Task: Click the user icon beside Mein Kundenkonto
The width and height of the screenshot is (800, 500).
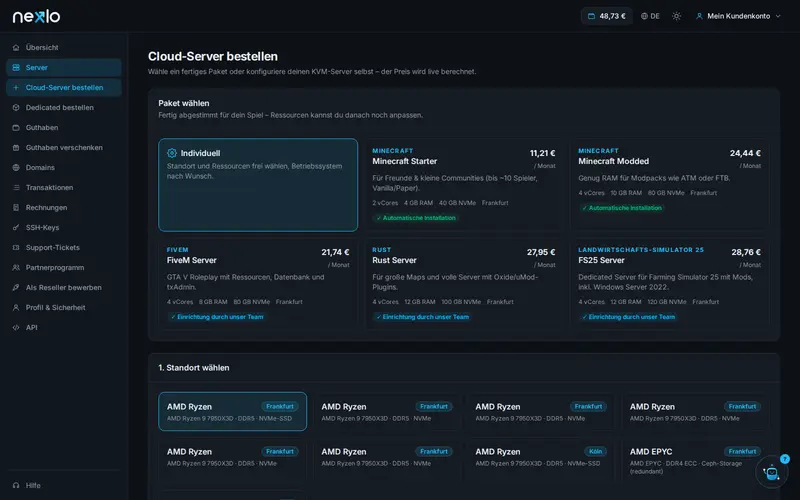Action: [699, 16]
